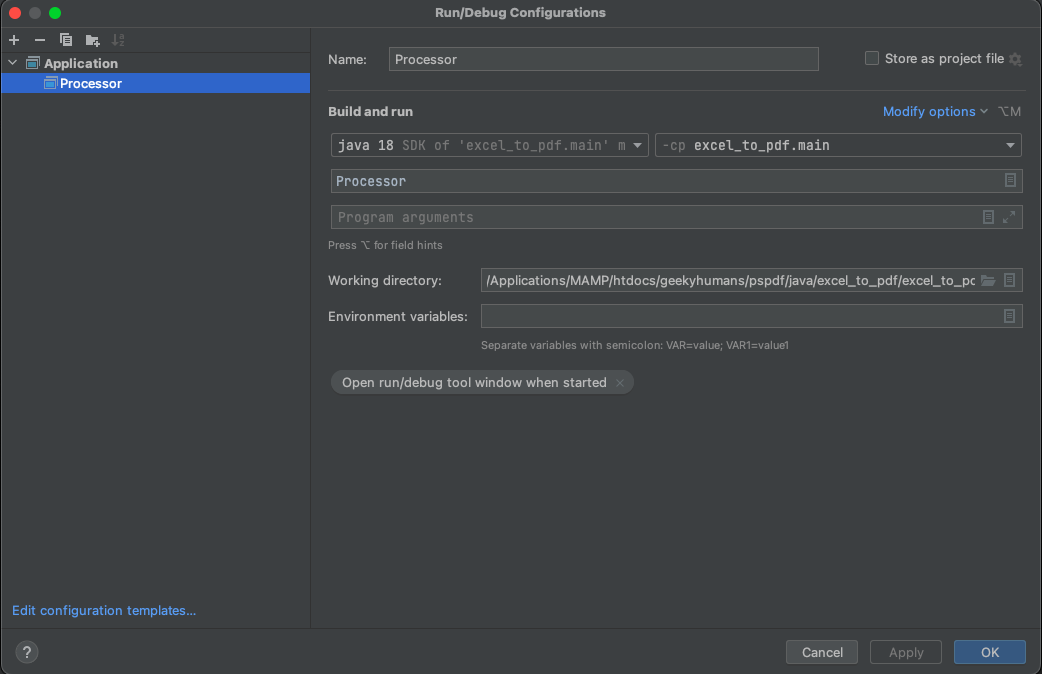
Task: Create a new folder for configurations
Action: pos(92,40)
